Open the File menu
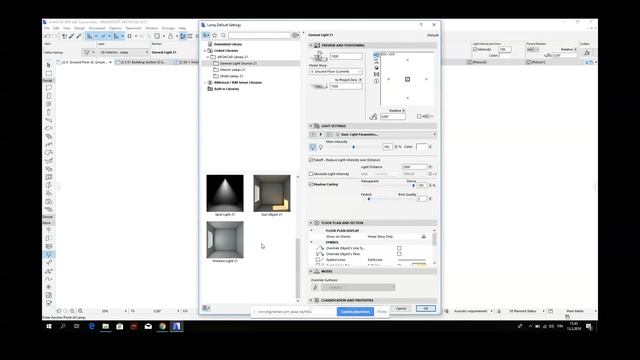640x360 pixels. coord(47,28)
